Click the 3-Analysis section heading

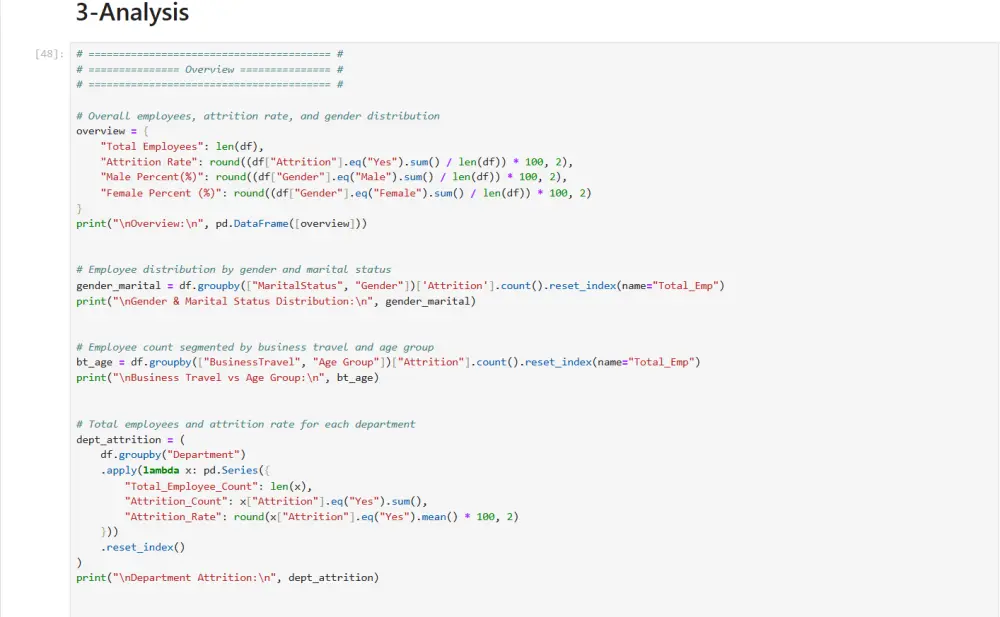point(132,14)
